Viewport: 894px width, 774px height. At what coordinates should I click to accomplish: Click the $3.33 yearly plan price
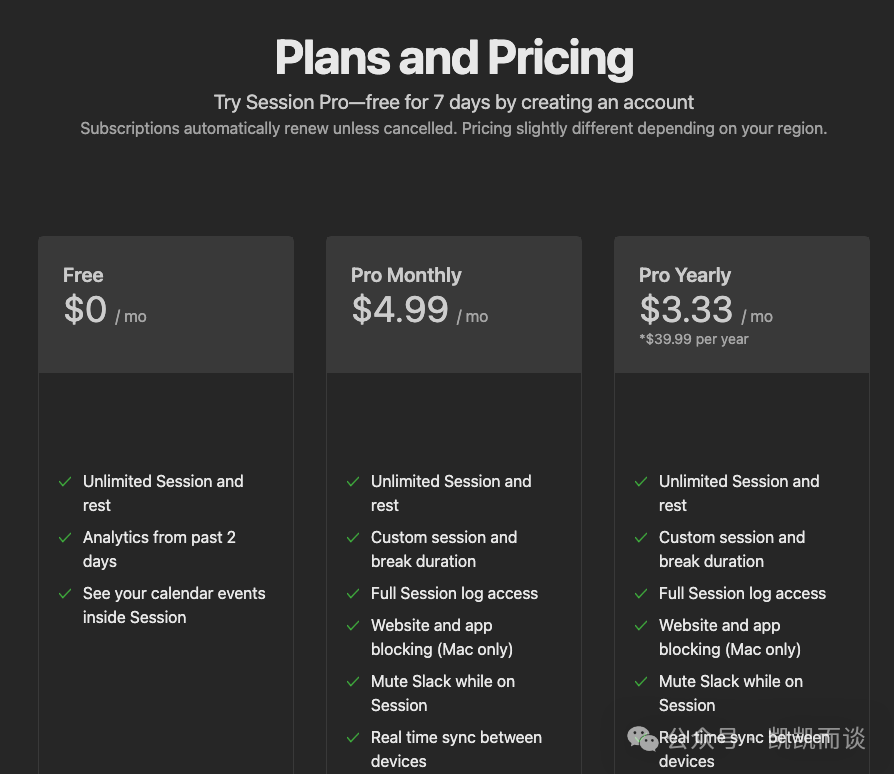[686, 310]
